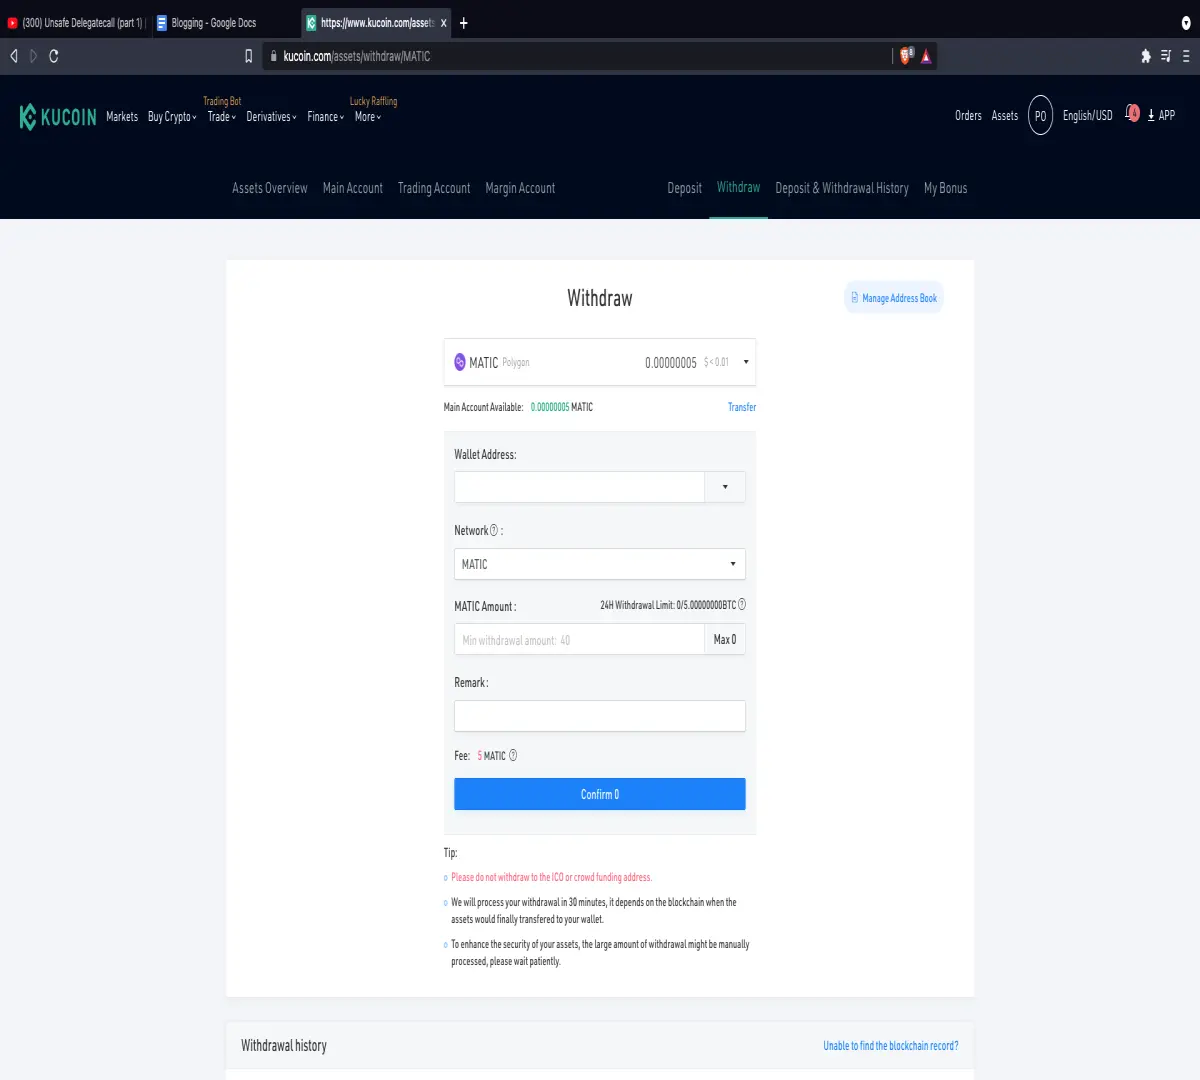The image size is (1200, 1080).
Task: Open the browser hamburger menu
Action: 1186,56
